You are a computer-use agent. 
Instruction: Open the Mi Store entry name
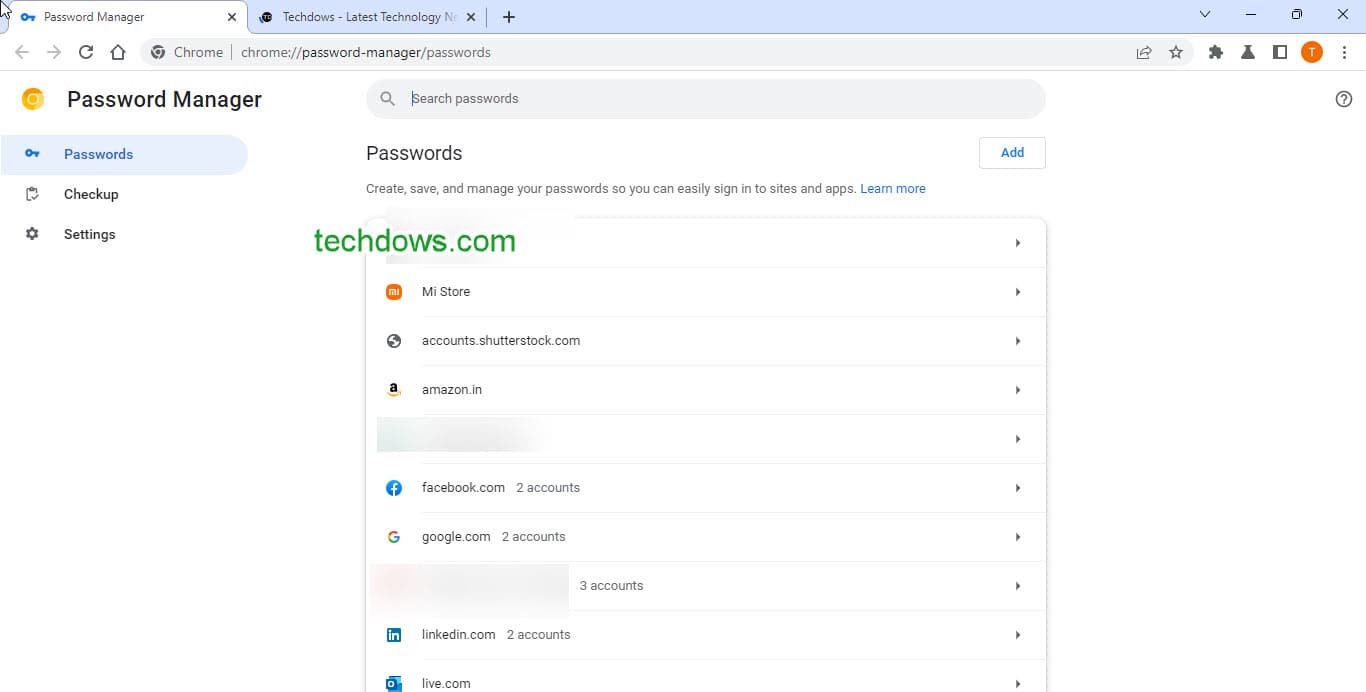tap(446, 292)
